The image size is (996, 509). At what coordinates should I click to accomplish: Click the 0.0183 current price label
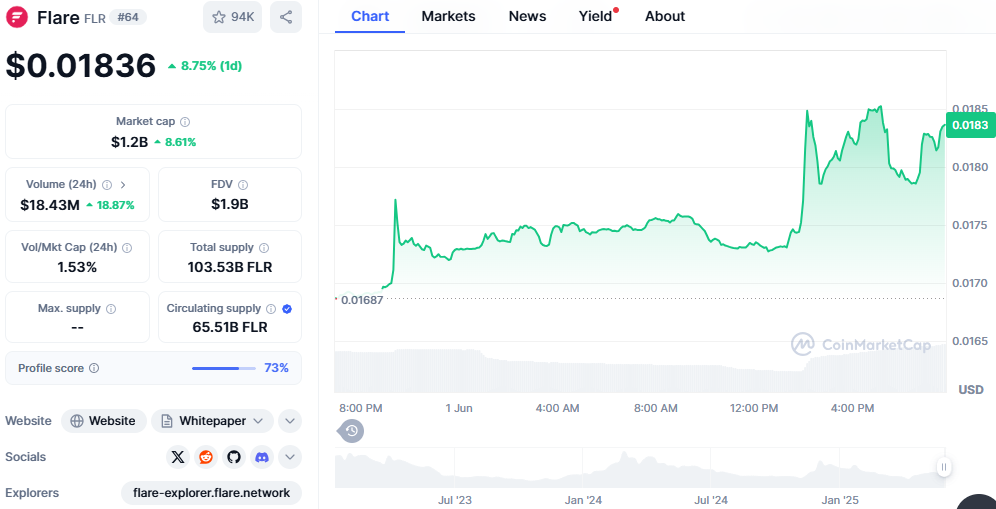970,125
